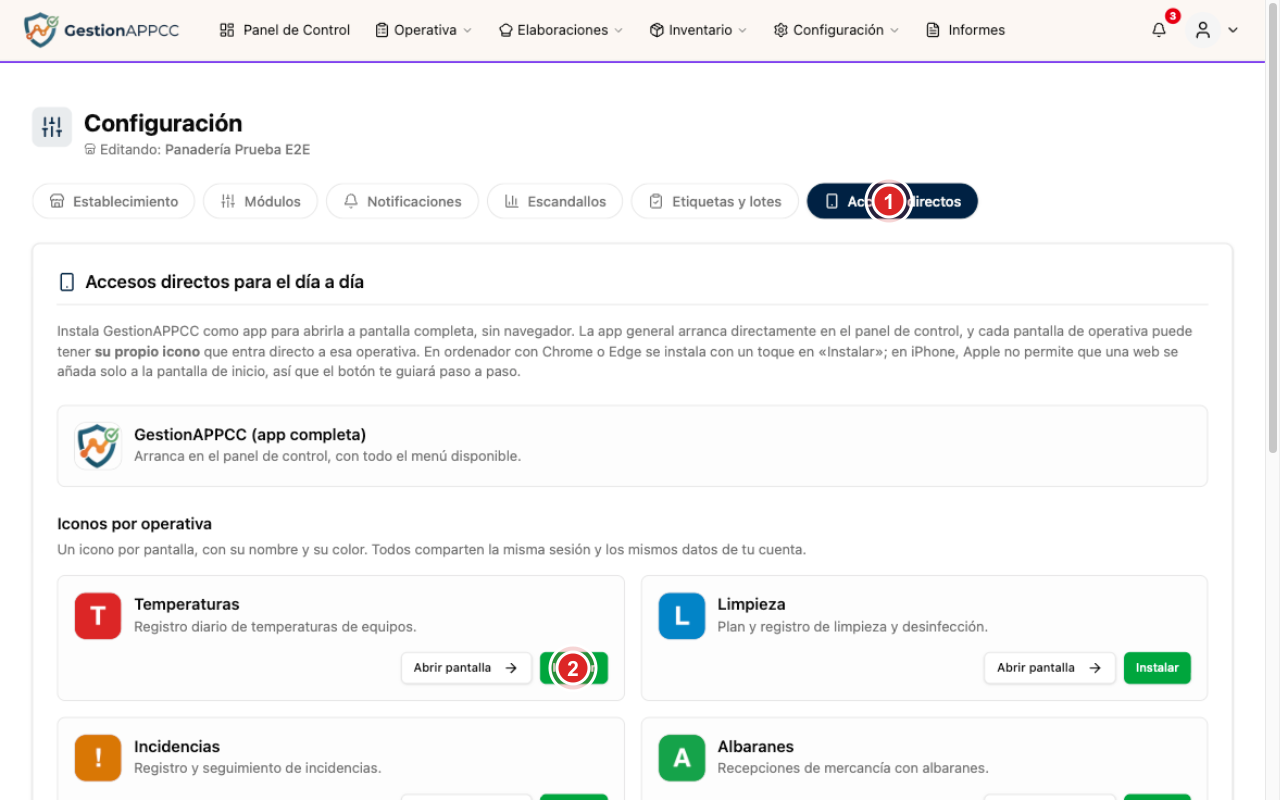Switch to the Módulos tab
This screenshot has height=800, width=1280.
point(260,201)
